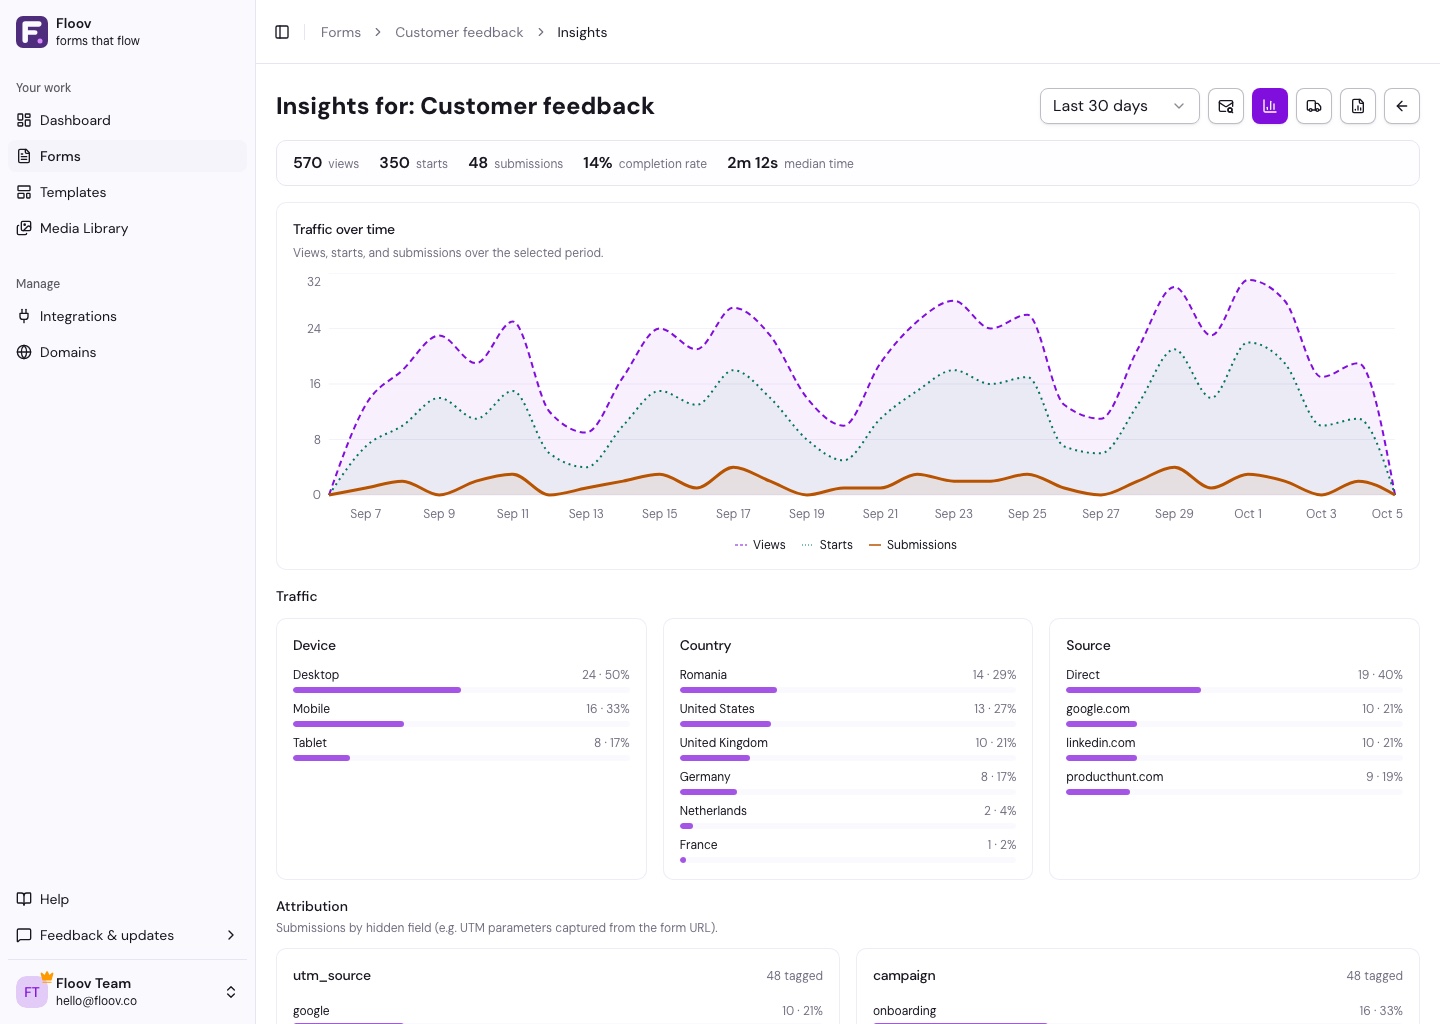Viewport: 1440px width, 1024px height.
Task: Click the Views legend entry
Action: [x=760, y=545]
